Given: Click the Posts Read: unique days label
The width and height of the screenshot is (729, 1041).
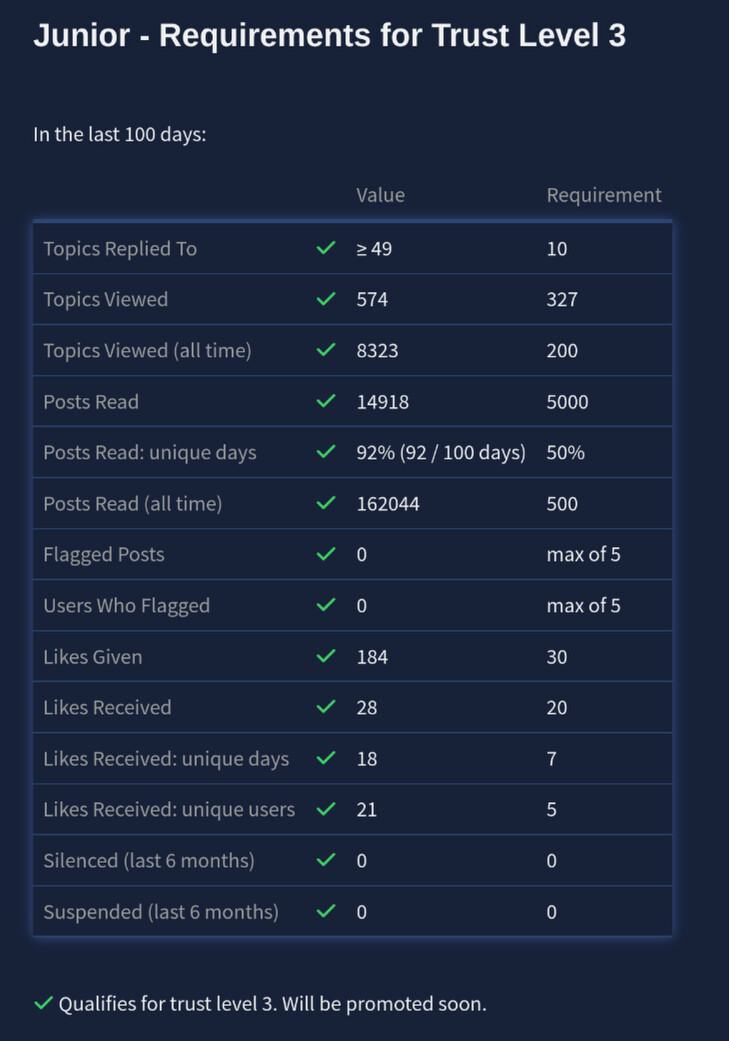Looking at the screenshot, I should point(150,452).
